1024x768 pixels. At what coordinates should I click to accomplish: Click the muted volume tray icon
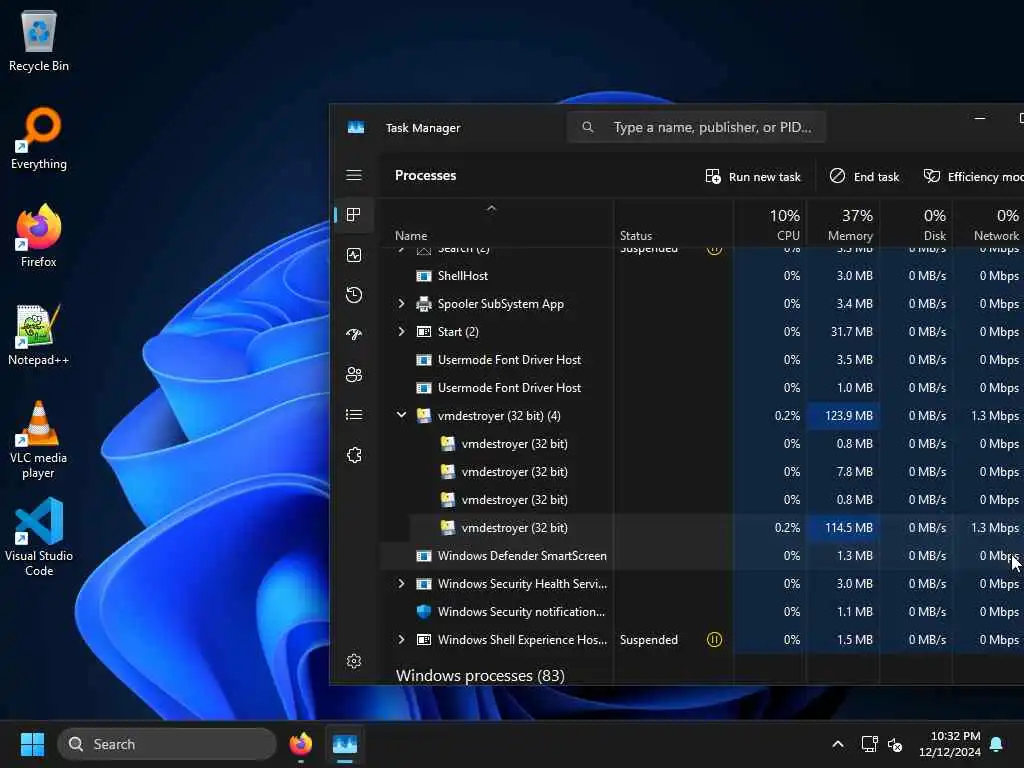tap(895, 744)
